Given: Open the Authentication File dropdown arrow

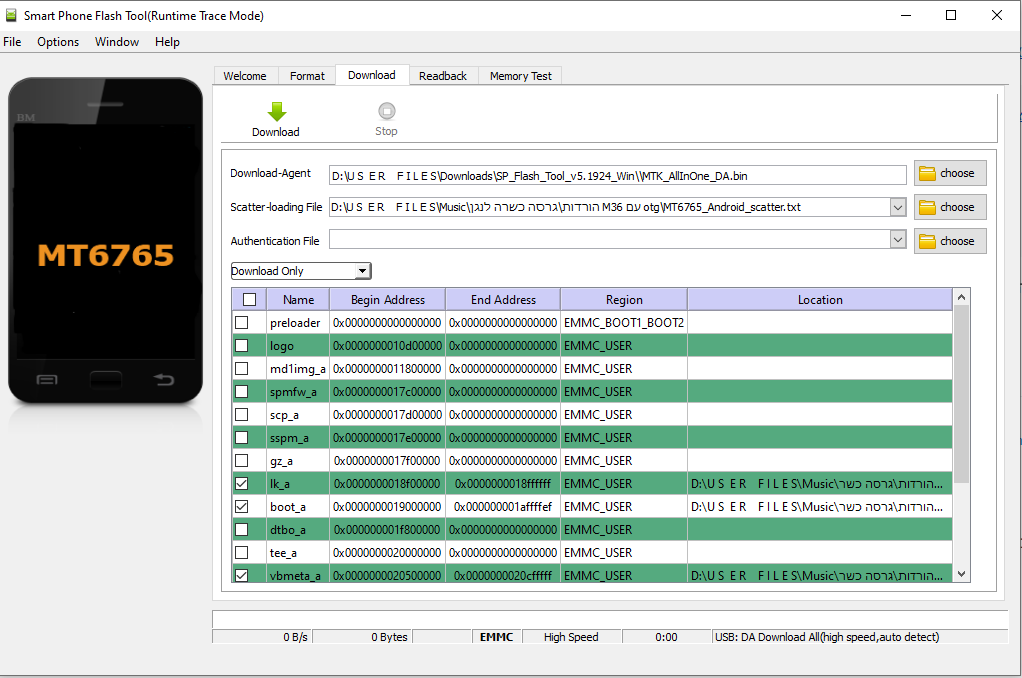Looking at the screenshot, I should tap(897, 241).
